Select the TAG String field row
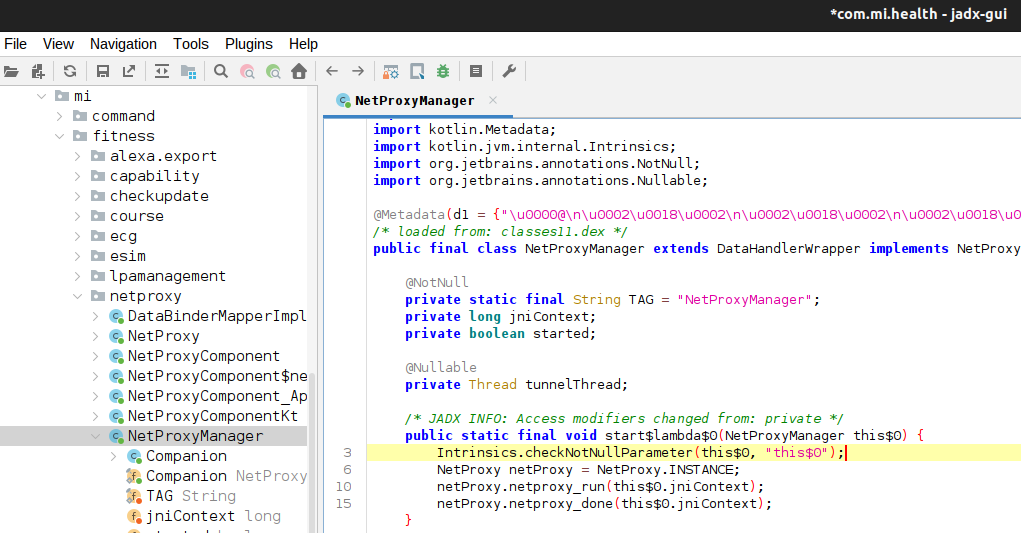Image resolution: width=1021 pixels, height=533 pixels. 182,497
